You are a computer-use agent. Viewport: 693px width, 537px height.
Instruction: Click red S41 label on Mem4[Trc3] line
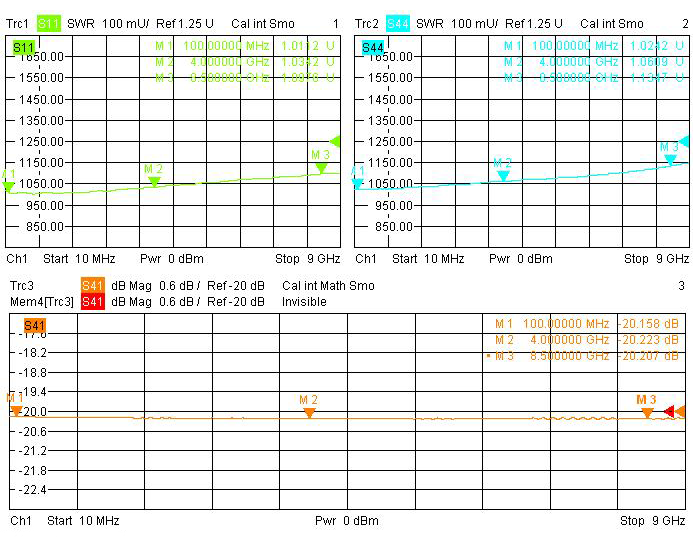[x=93, y=301]
